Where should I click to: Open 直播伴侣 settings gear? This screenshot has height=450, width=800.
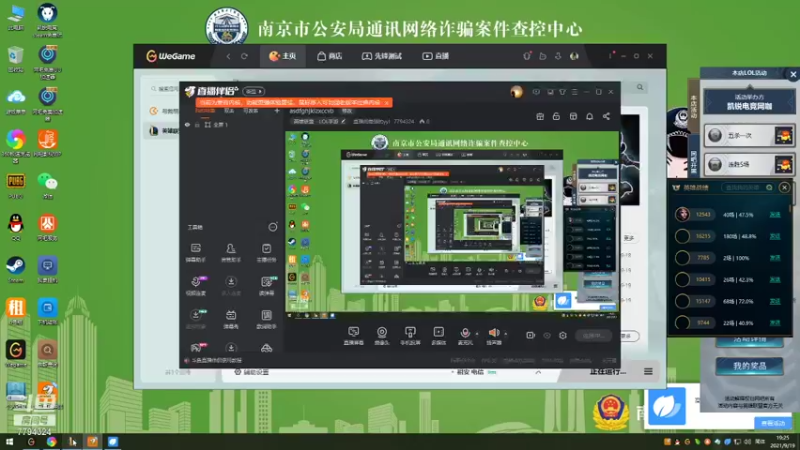[x=563, y=335]
